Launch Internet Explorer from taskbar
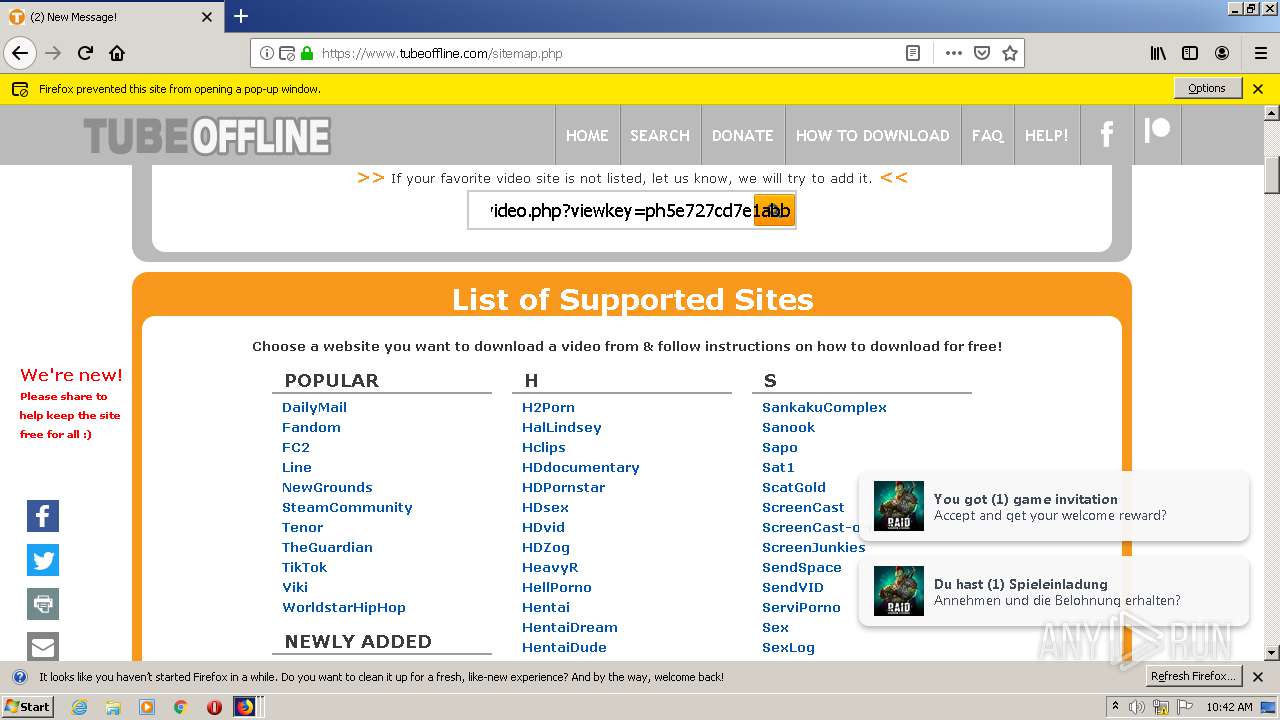 (x=79, y=707)
